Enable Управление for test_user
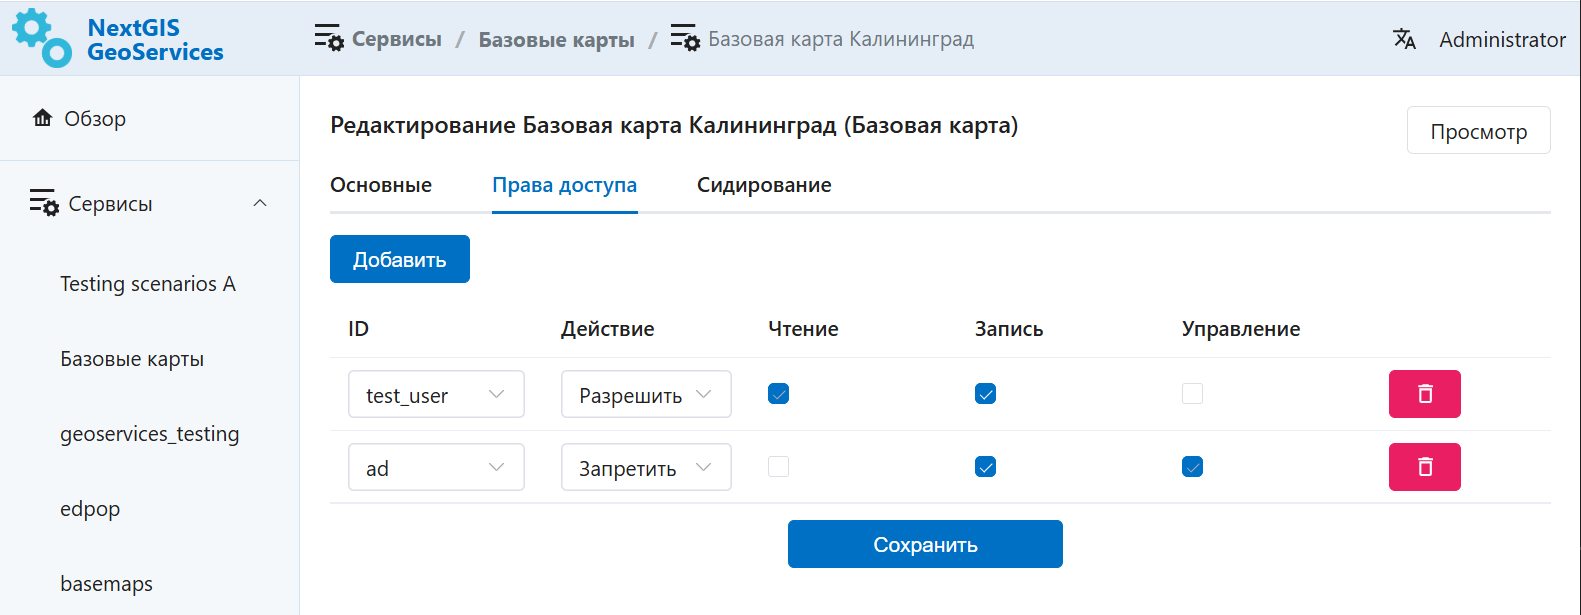This screenshot has height=615, width=1581. point(1192,394)
